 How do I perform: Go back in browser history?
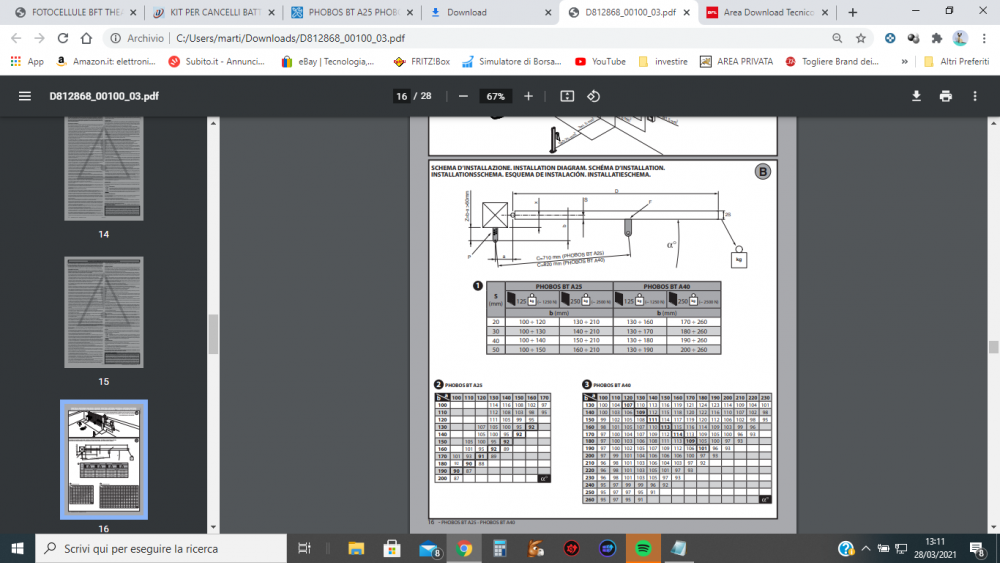[17, 38]
